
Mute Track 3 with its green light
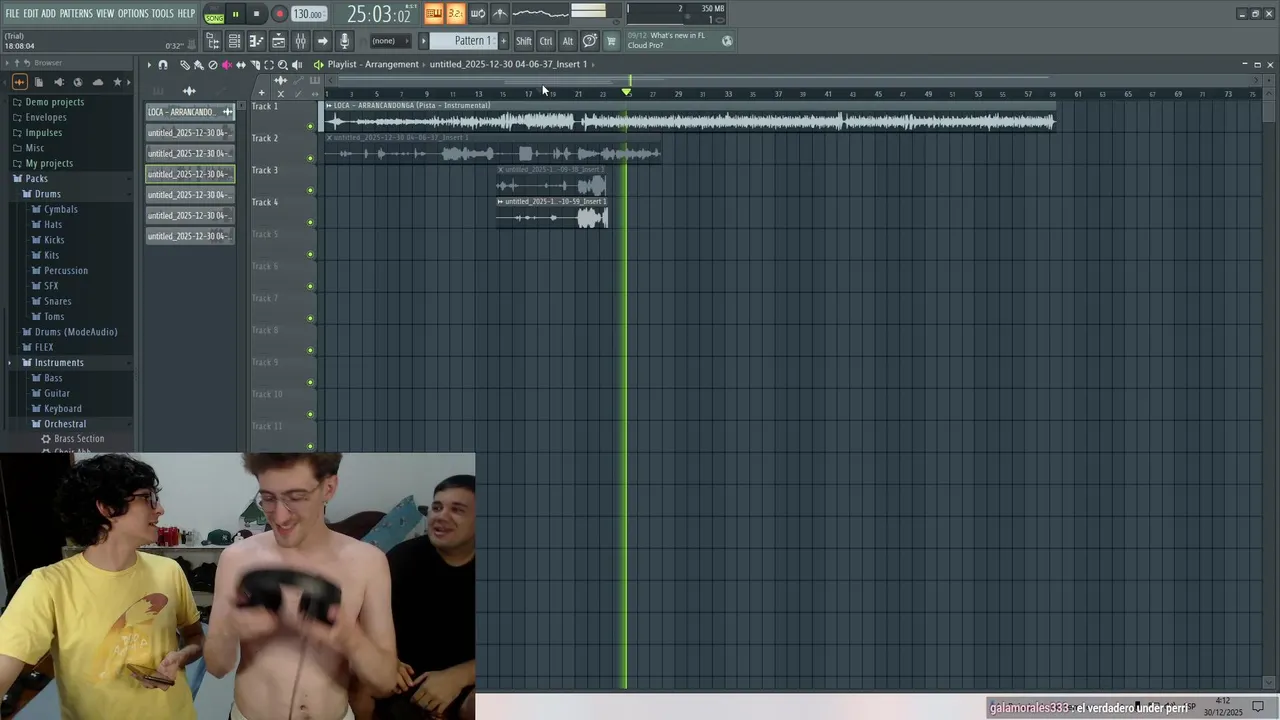pyautogui.click(x=310, y=190)
